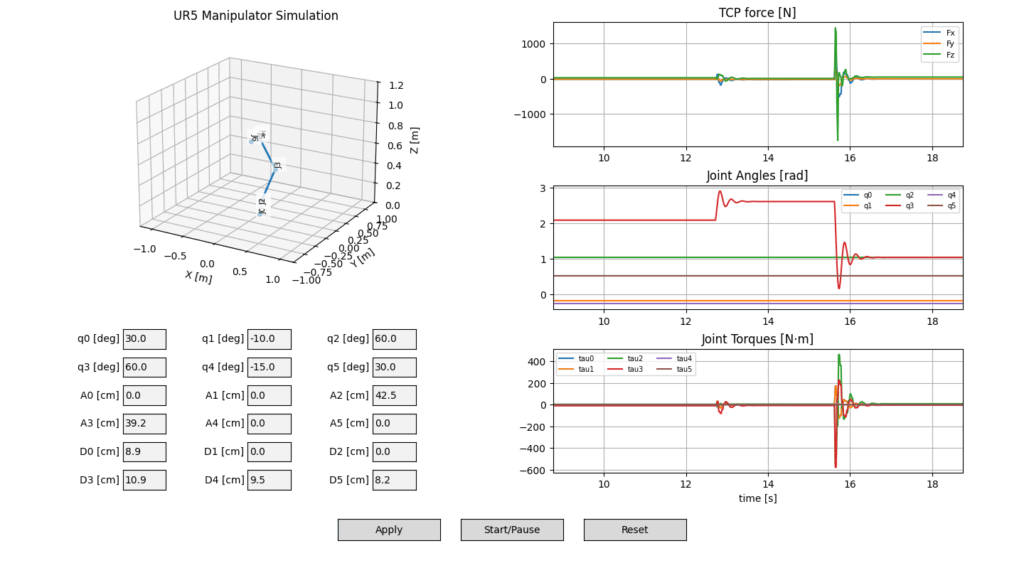Focus the q2 [deg] input box

point(393,339)
